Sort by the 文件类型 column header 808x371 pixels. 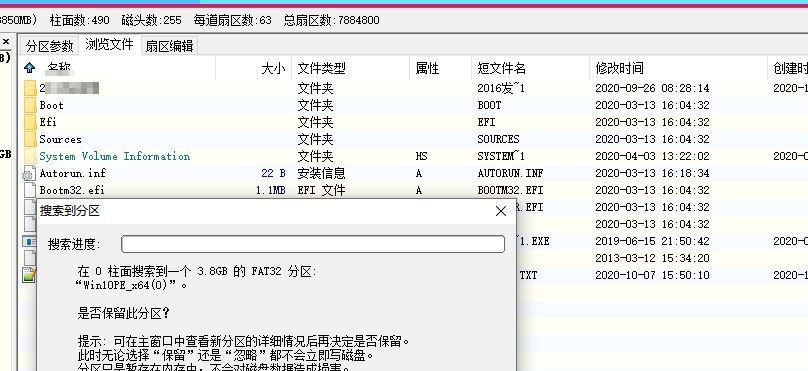coord(322,68)
